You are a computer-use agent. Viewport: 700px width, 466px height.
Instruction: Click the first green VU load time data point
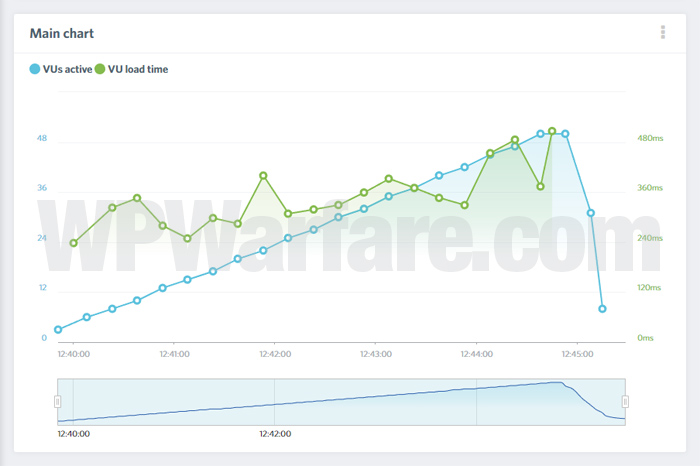click(x=74, y=243)
